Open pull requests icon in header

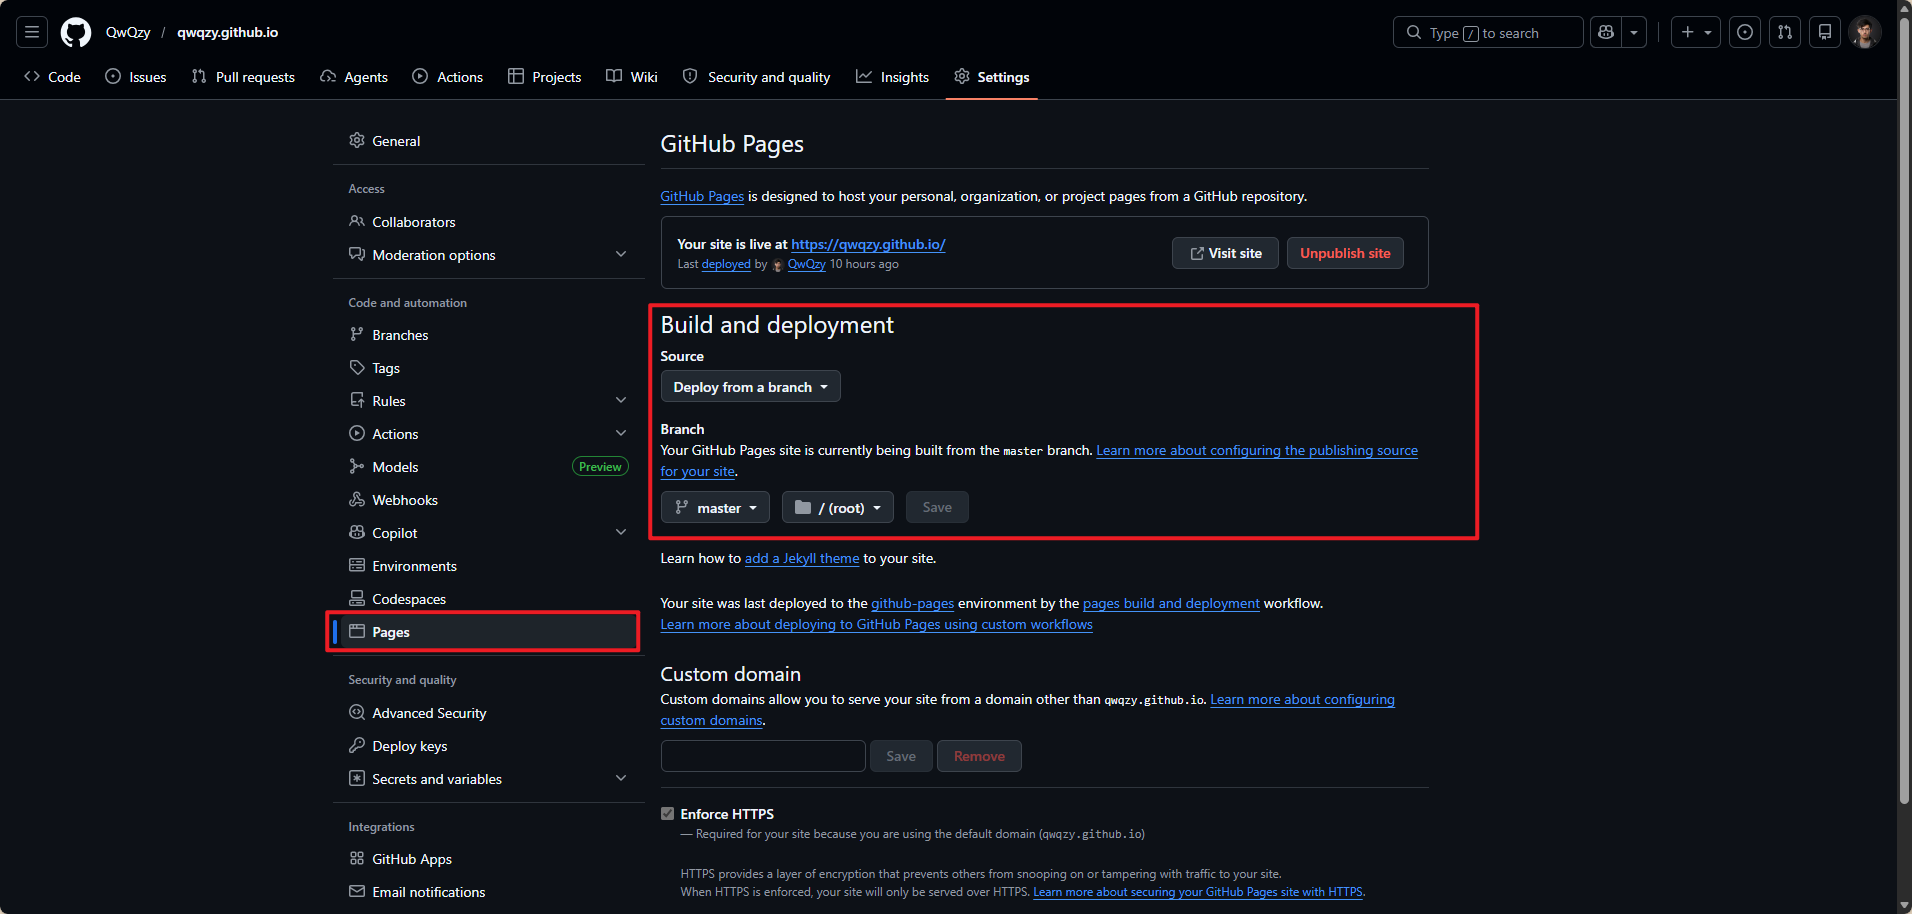tap(1785, 32)
